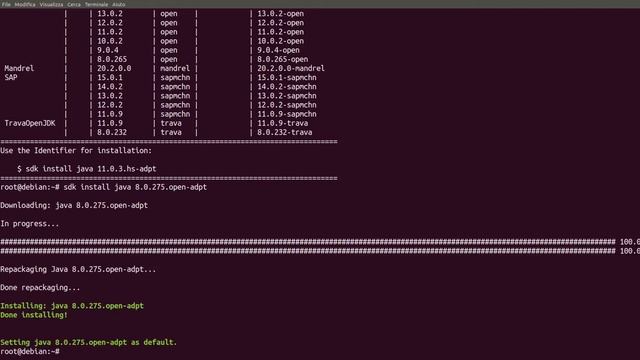The width and height of the screenshot is (640, 360).
Task: Click version cell 20.2.0.0
Action: pos(114,68)
